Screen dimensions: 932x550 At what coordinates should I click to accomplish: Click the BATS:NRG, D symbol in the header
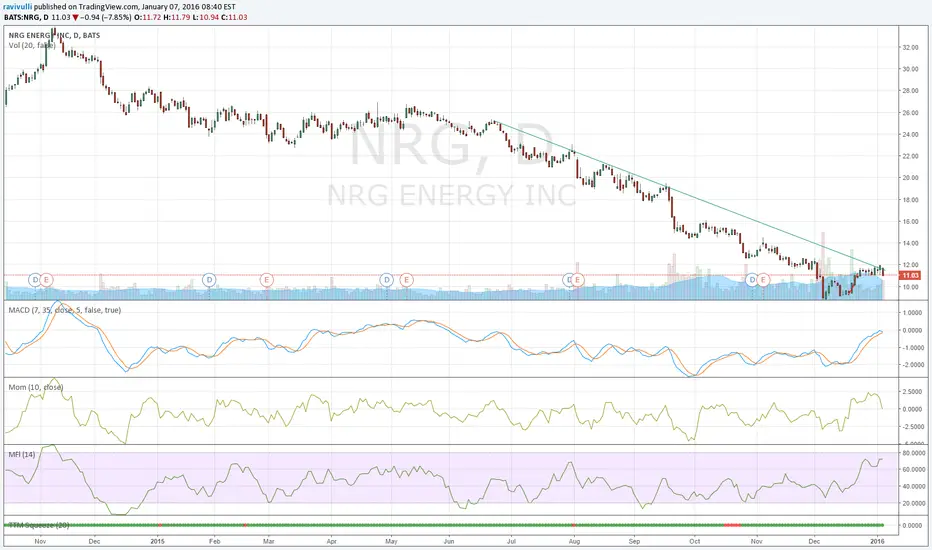tap(26, 17)
